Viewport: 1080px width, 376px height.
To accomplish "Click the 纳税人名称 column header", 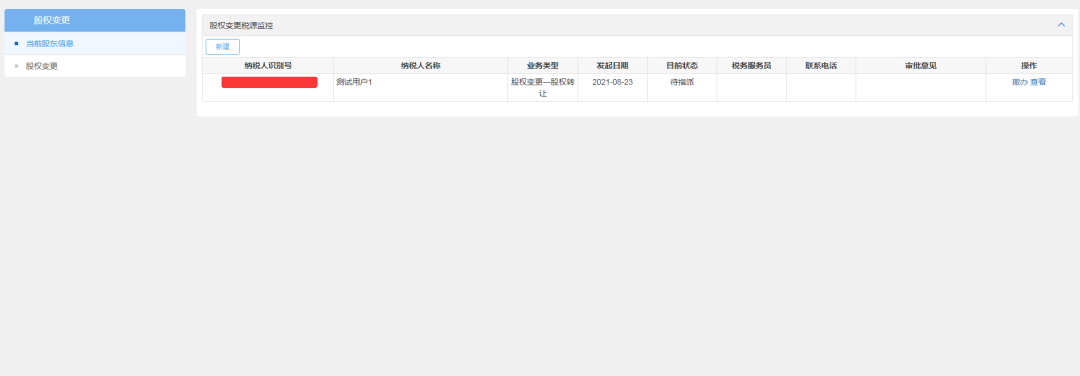I will pos(420,65).
